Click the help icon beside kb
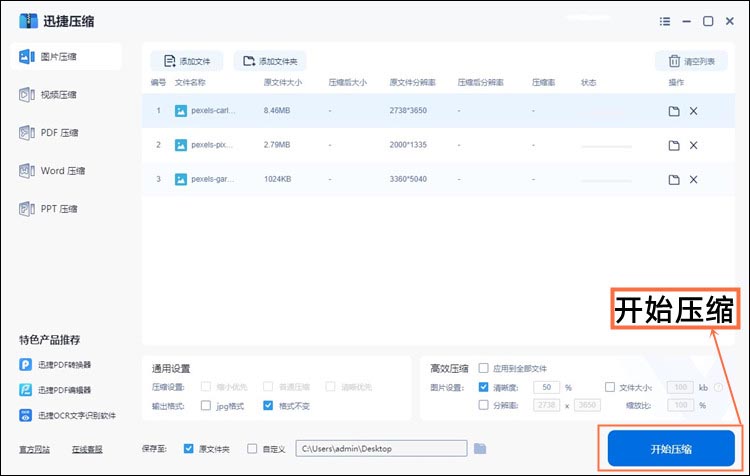Screen dimensions: 750x476 (718, 387)
